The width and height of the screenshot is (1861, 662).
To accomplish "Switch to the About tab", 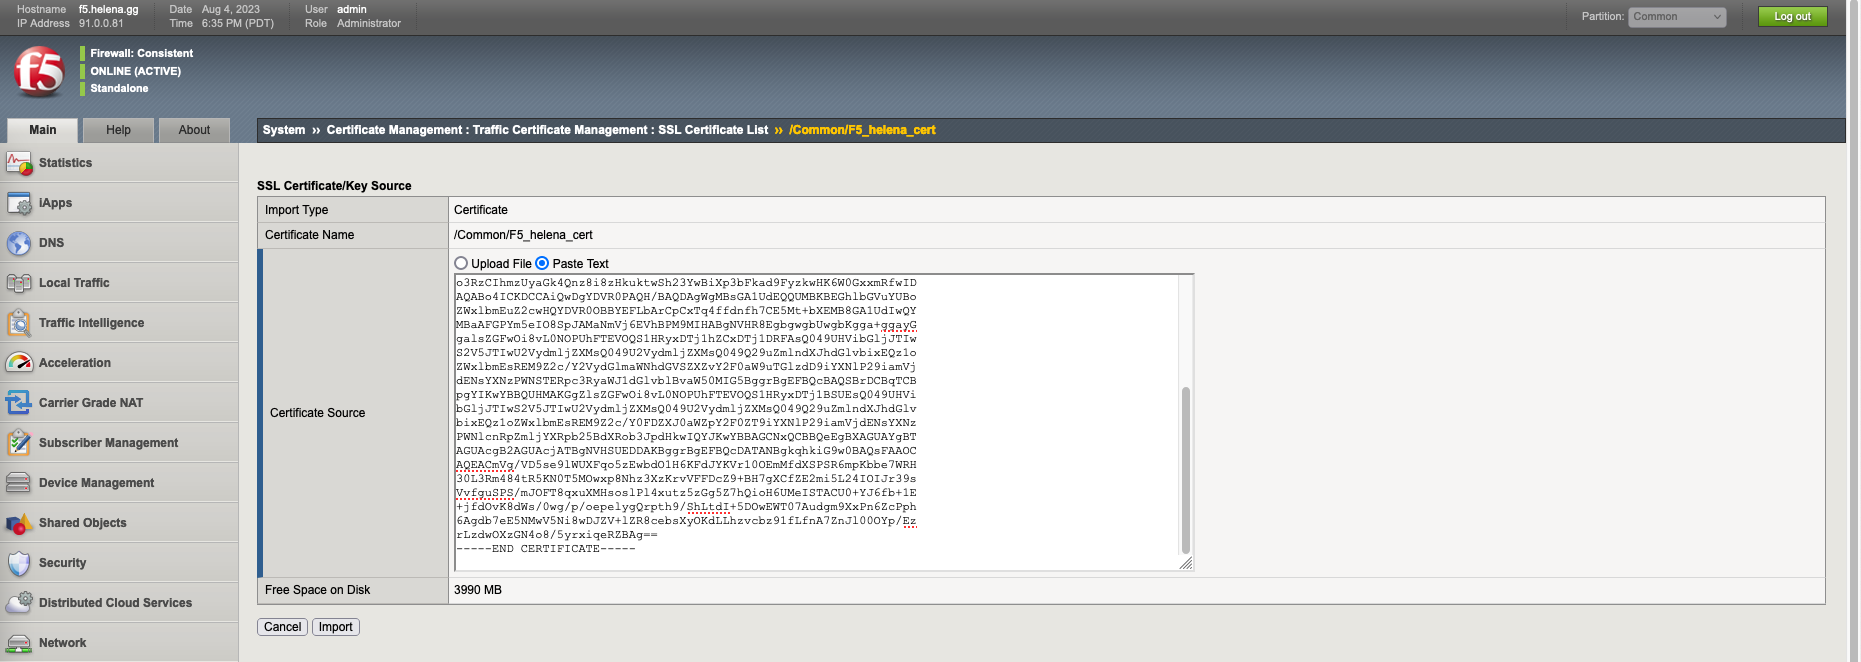I will (x=194, y=130).
